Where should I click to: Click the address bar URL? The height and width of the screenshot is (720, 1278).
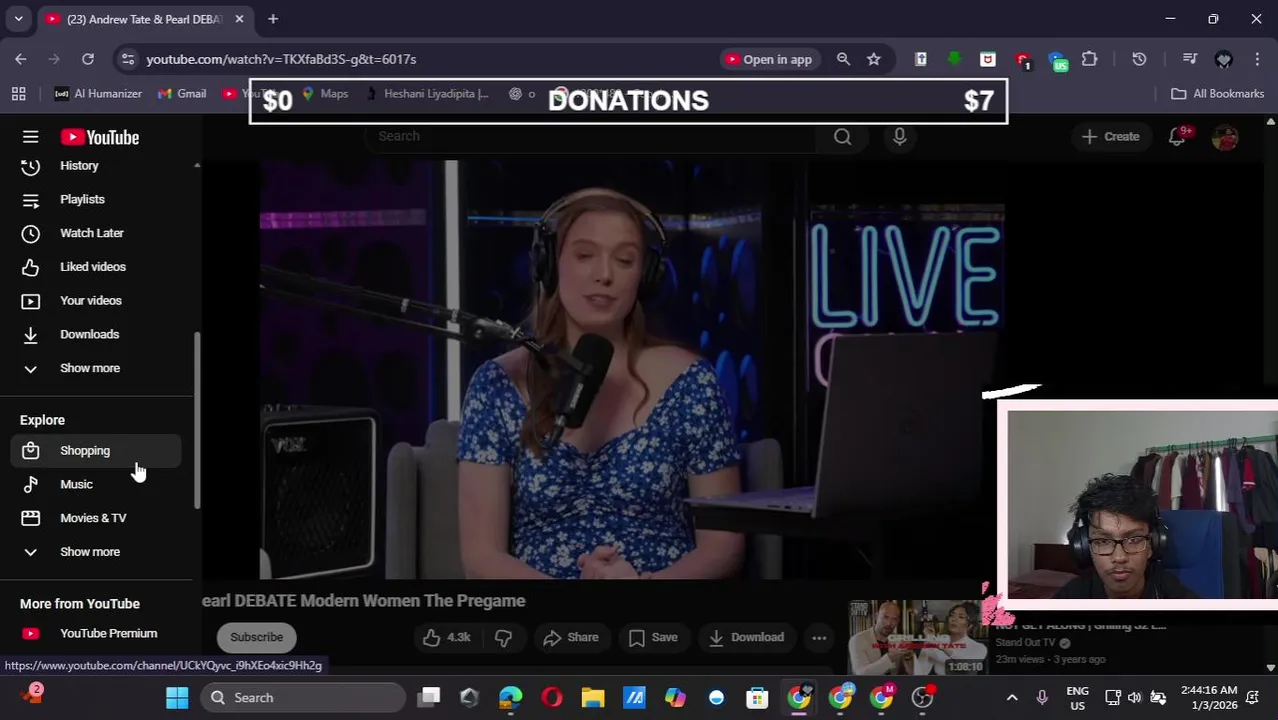coord(281,59)
